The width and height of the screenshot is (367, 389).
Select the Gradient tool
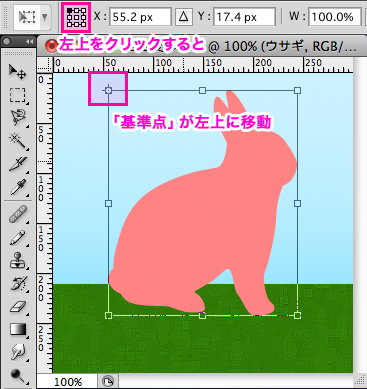tap(18, 329)
